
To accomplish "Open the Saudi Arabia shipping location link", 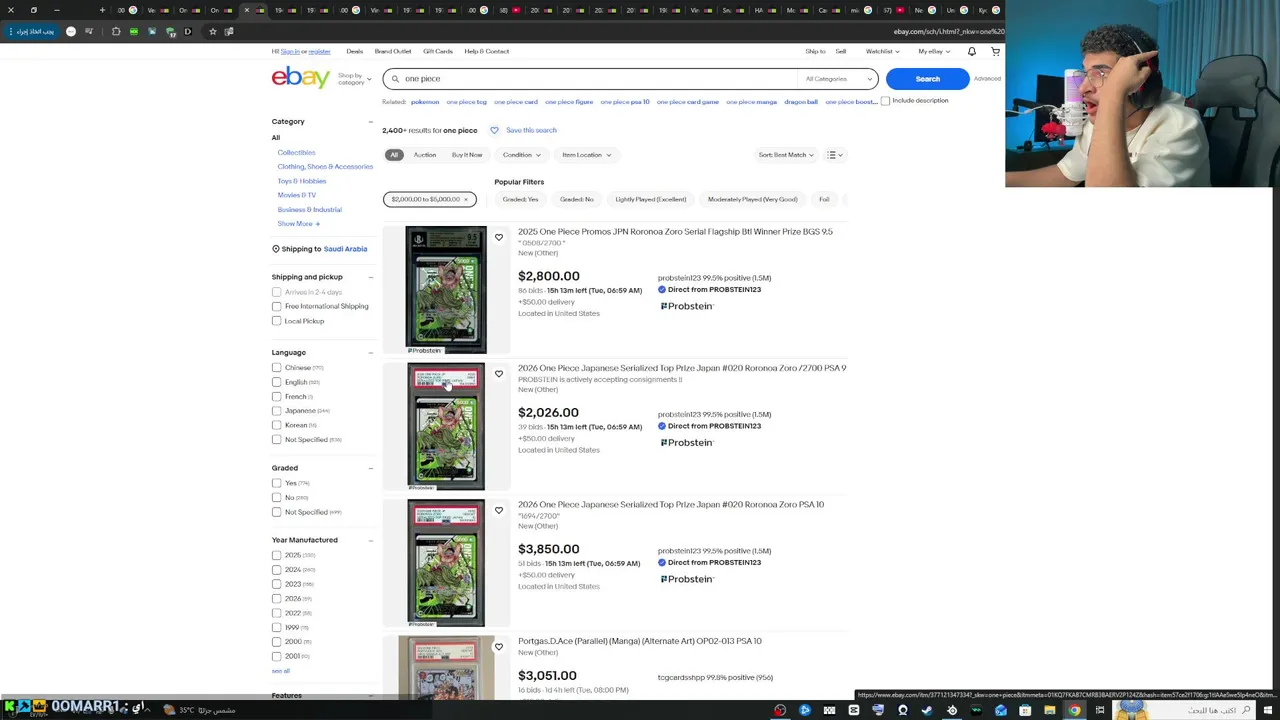I will (345, 249).
